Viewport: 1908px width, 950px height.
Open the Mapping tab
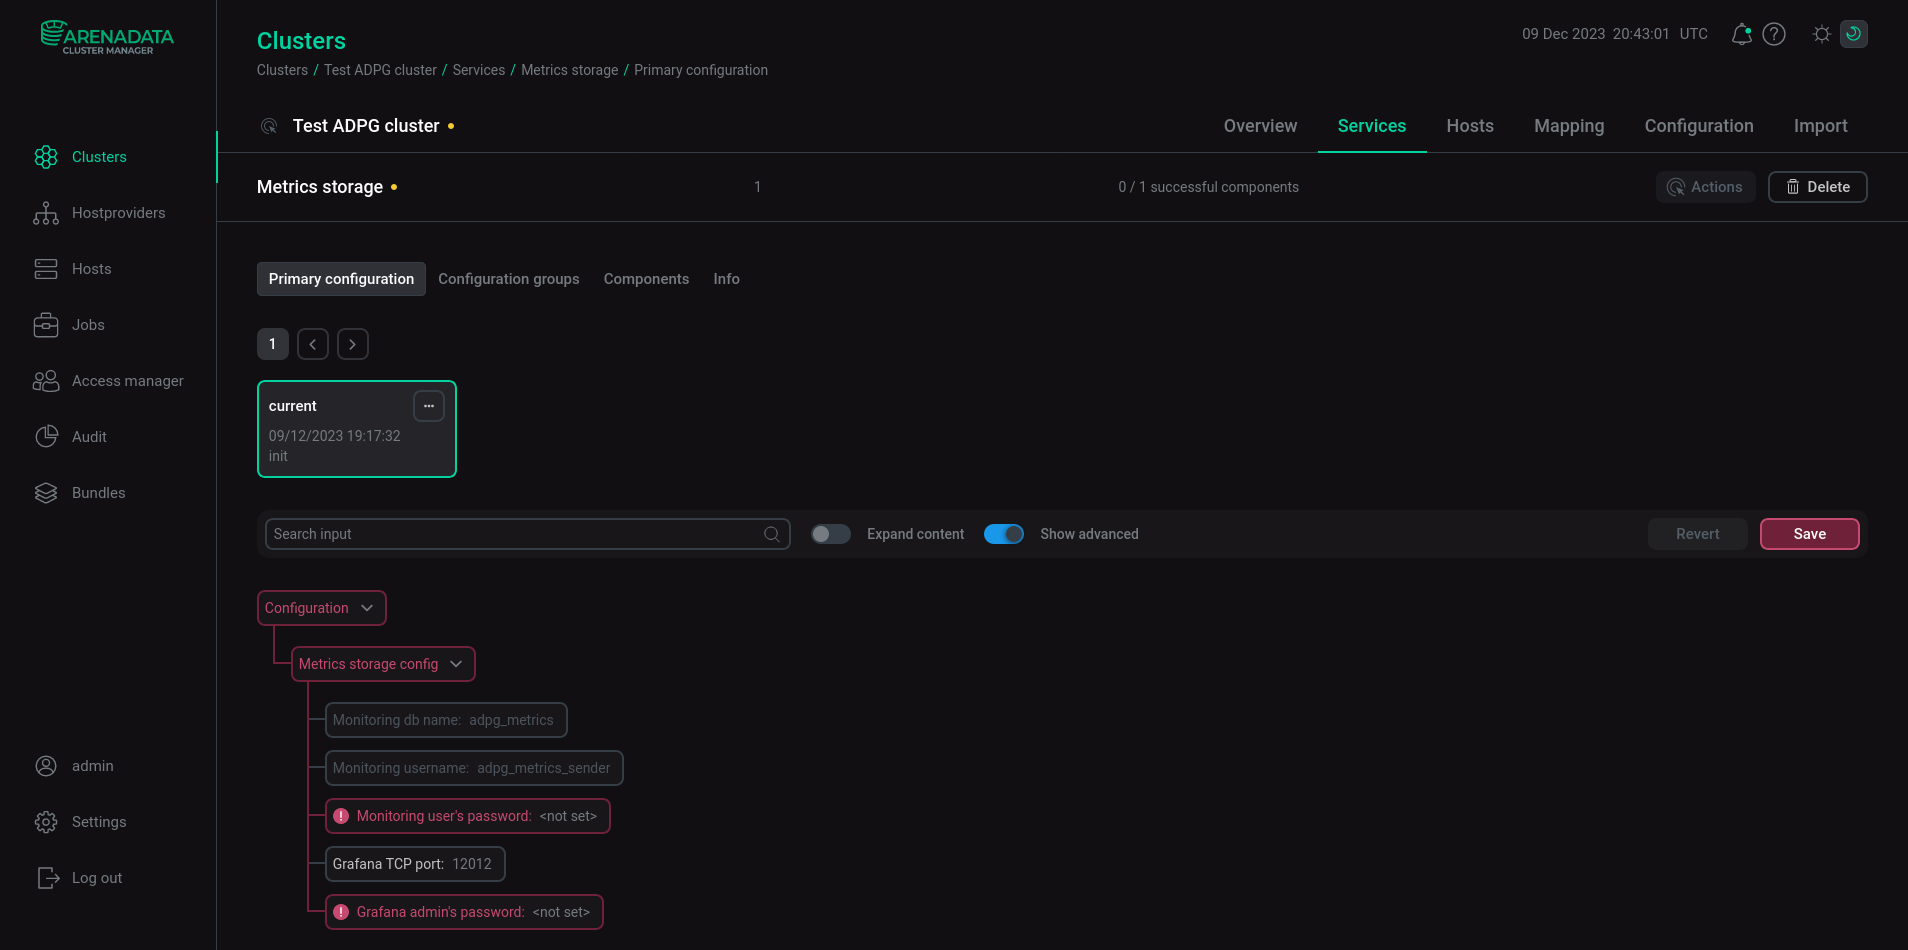[1569, 126]
